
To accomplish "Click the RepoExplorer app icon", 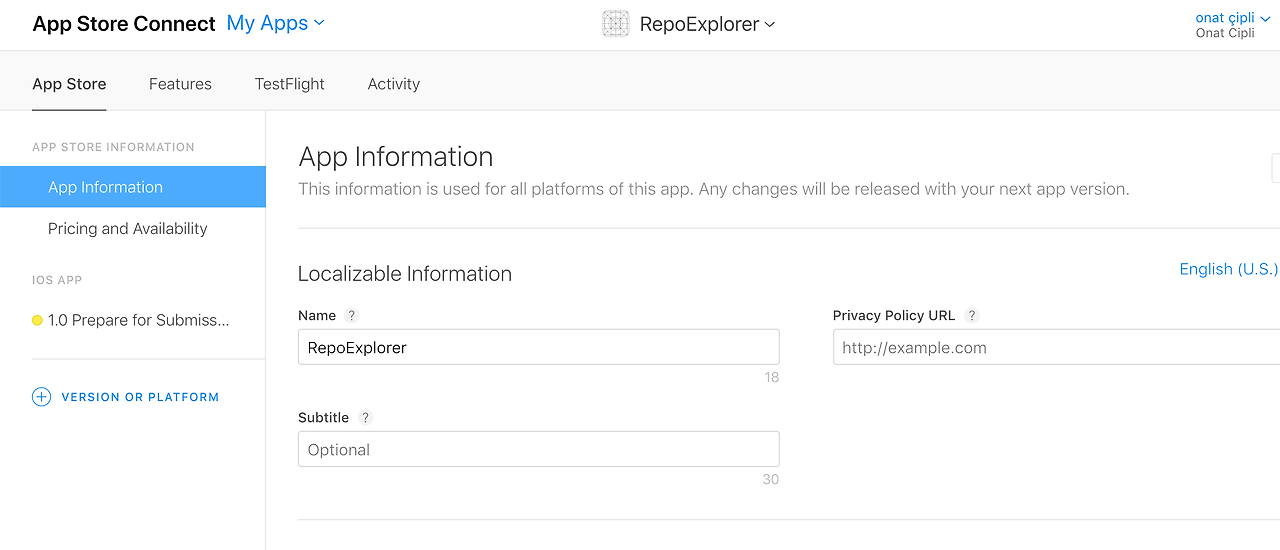I will pos(616,24).
